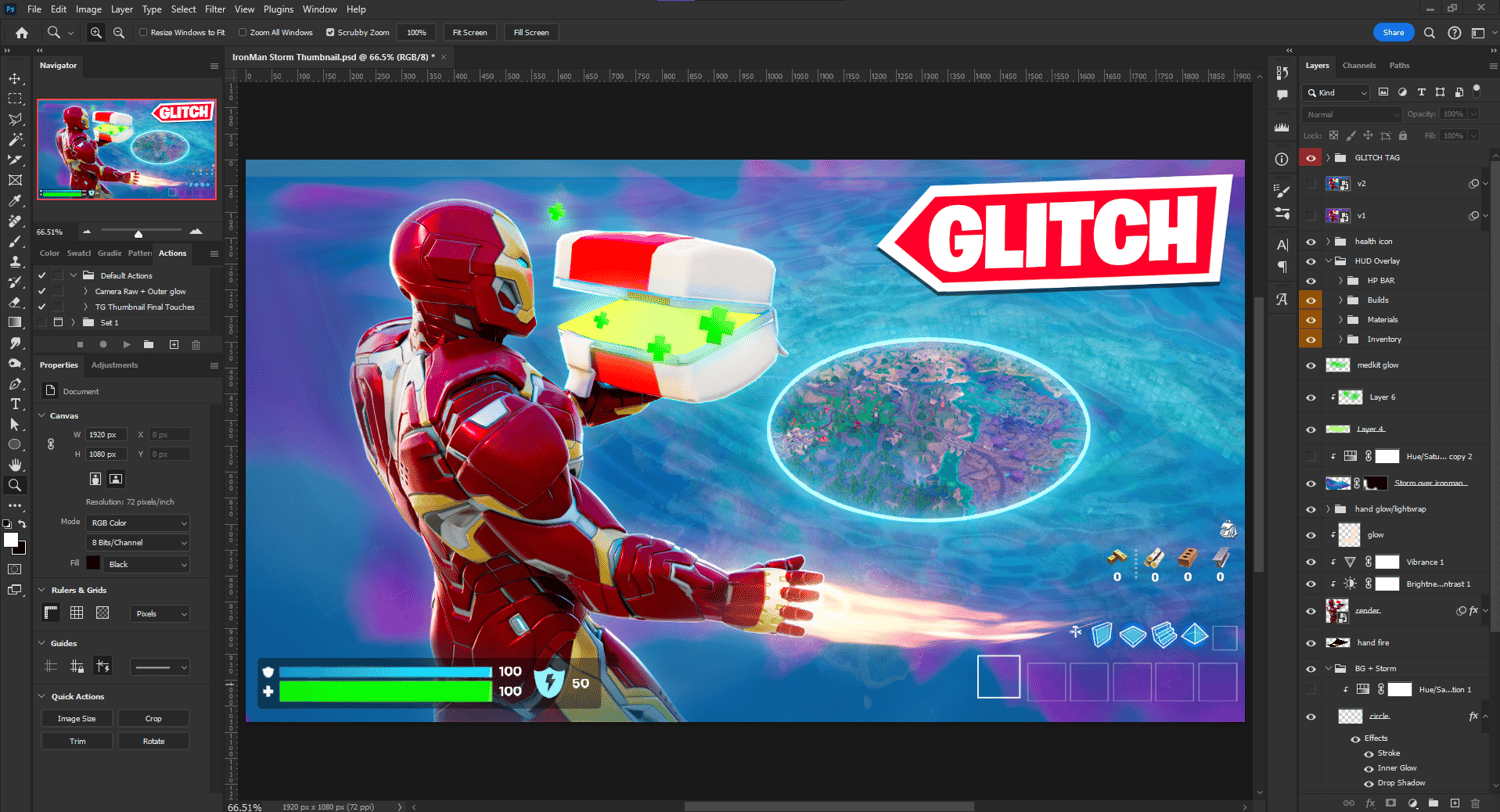Screen dimensions: 1500x812
Task: Click the Play action button in Actions panel
Action: pyautogui.click(x=125, y=344)
